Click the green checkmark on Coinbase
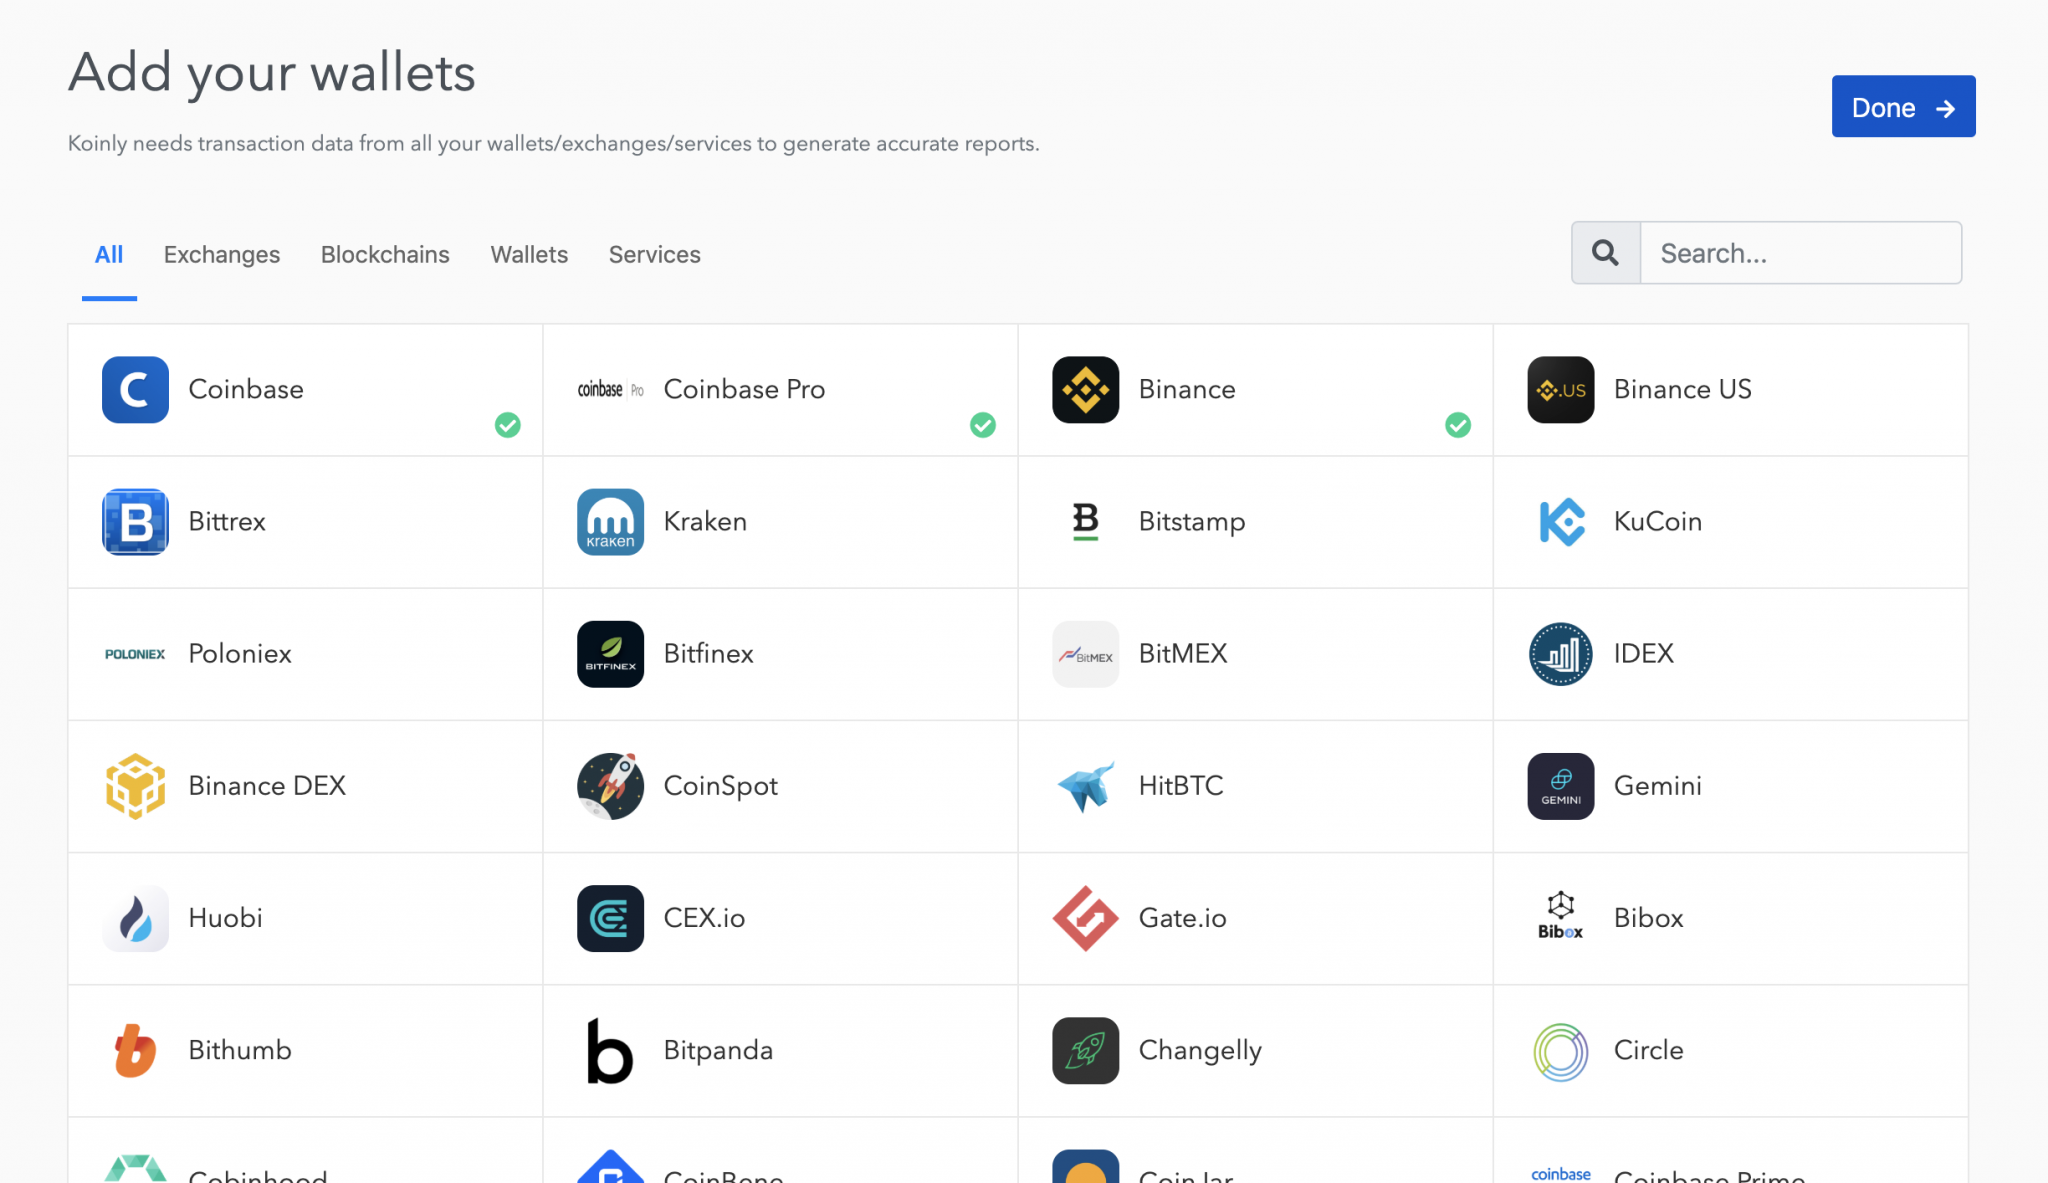 click(x=507, y=426)
